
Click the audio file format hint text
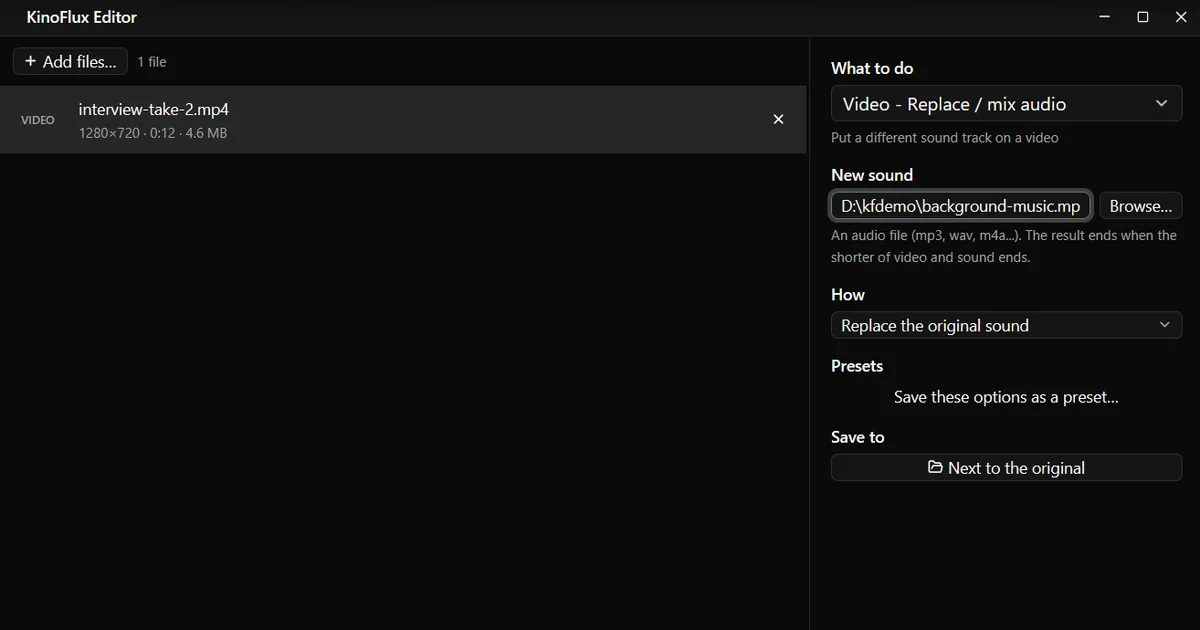point(1004,246)
